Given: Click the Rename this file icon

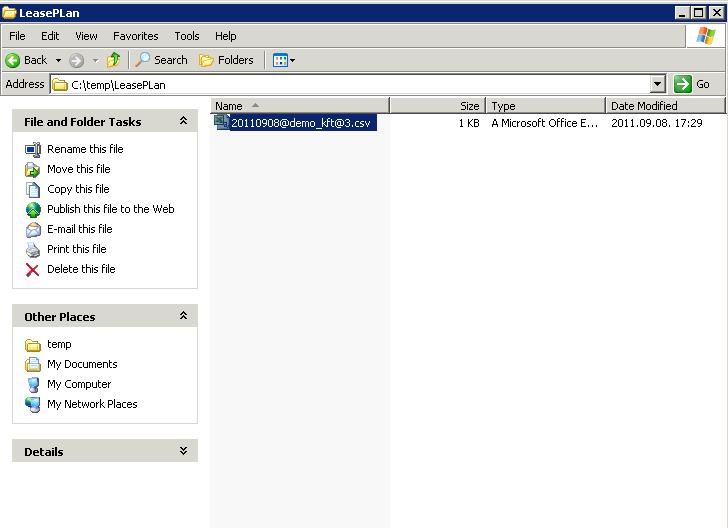Looking at the screenshot, I should [33, 150].
